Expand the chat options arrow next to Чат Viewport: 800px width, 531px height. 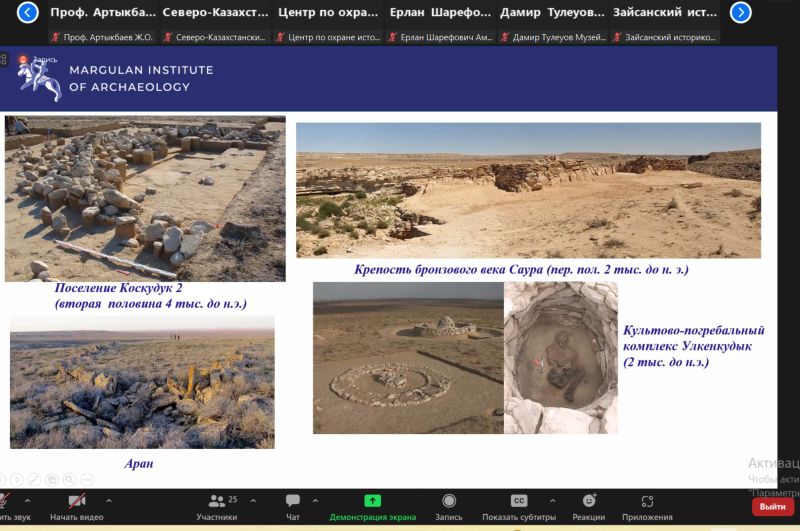[x=315, y=500]
